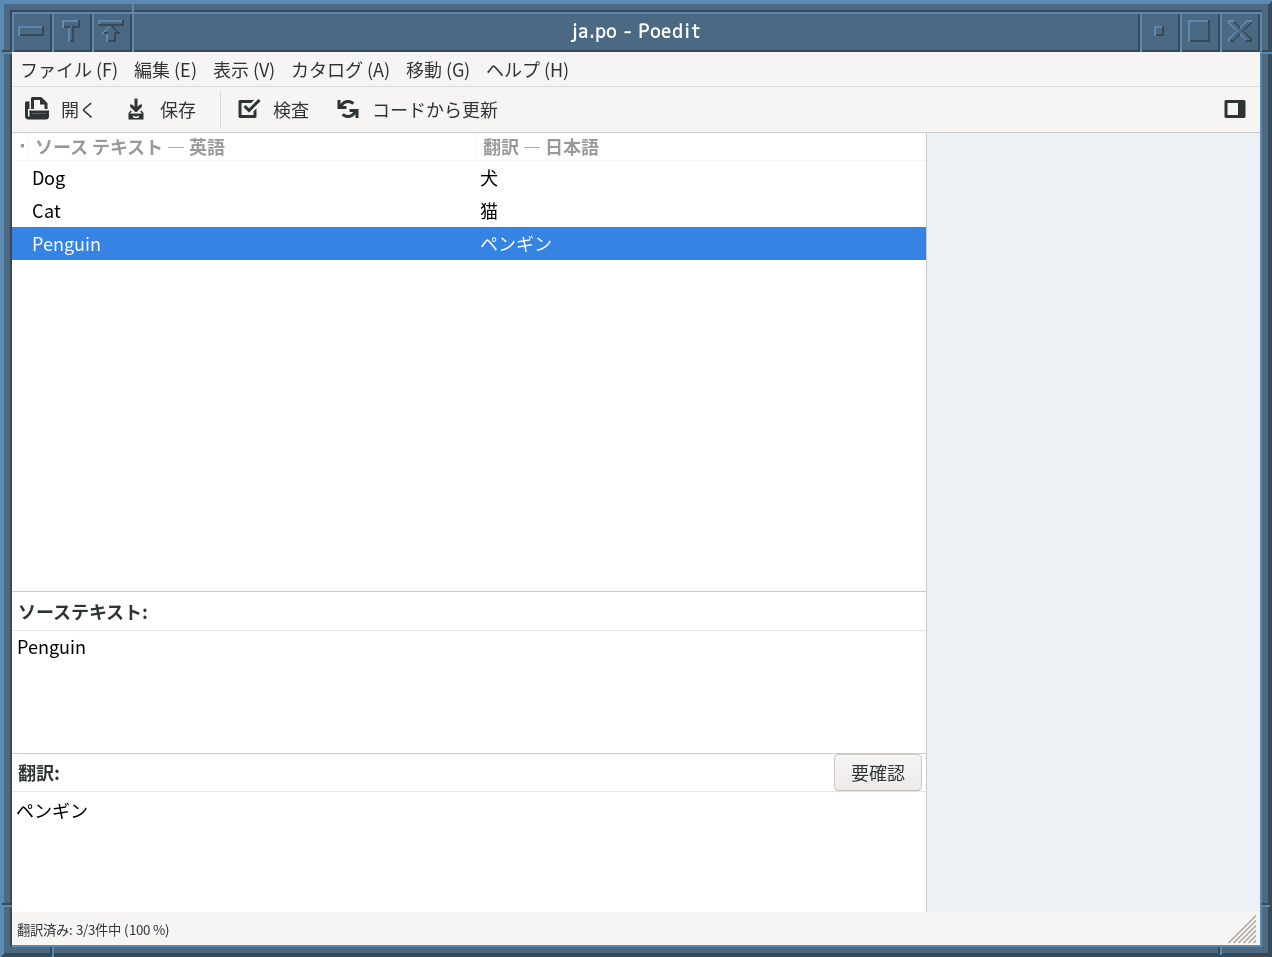1272x957 pixels.
Task: Click the stick window icon in the title bar
Action: coord(72,31)
